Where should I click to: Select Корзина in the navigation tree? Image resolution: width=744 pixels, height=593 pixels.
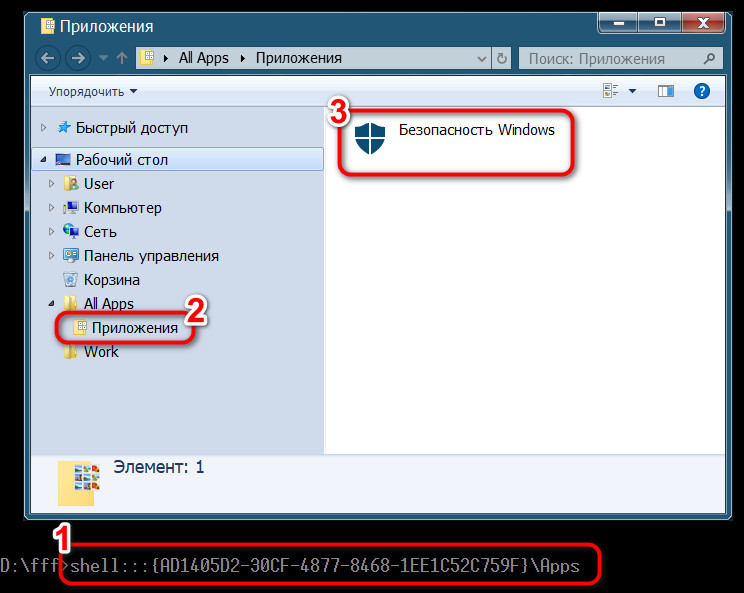pyautogui.click(x=111, y=280)
